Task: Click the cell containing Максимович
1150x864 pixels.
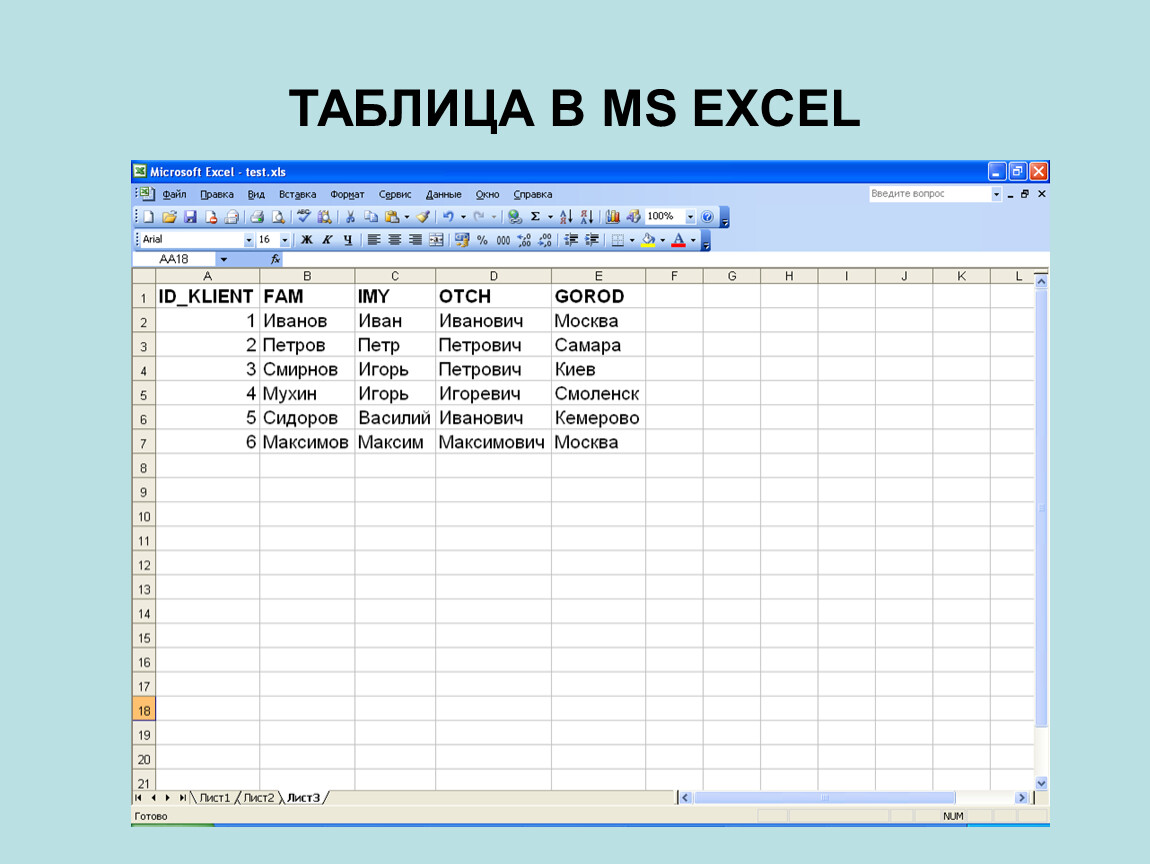Action: pos(494,442)
